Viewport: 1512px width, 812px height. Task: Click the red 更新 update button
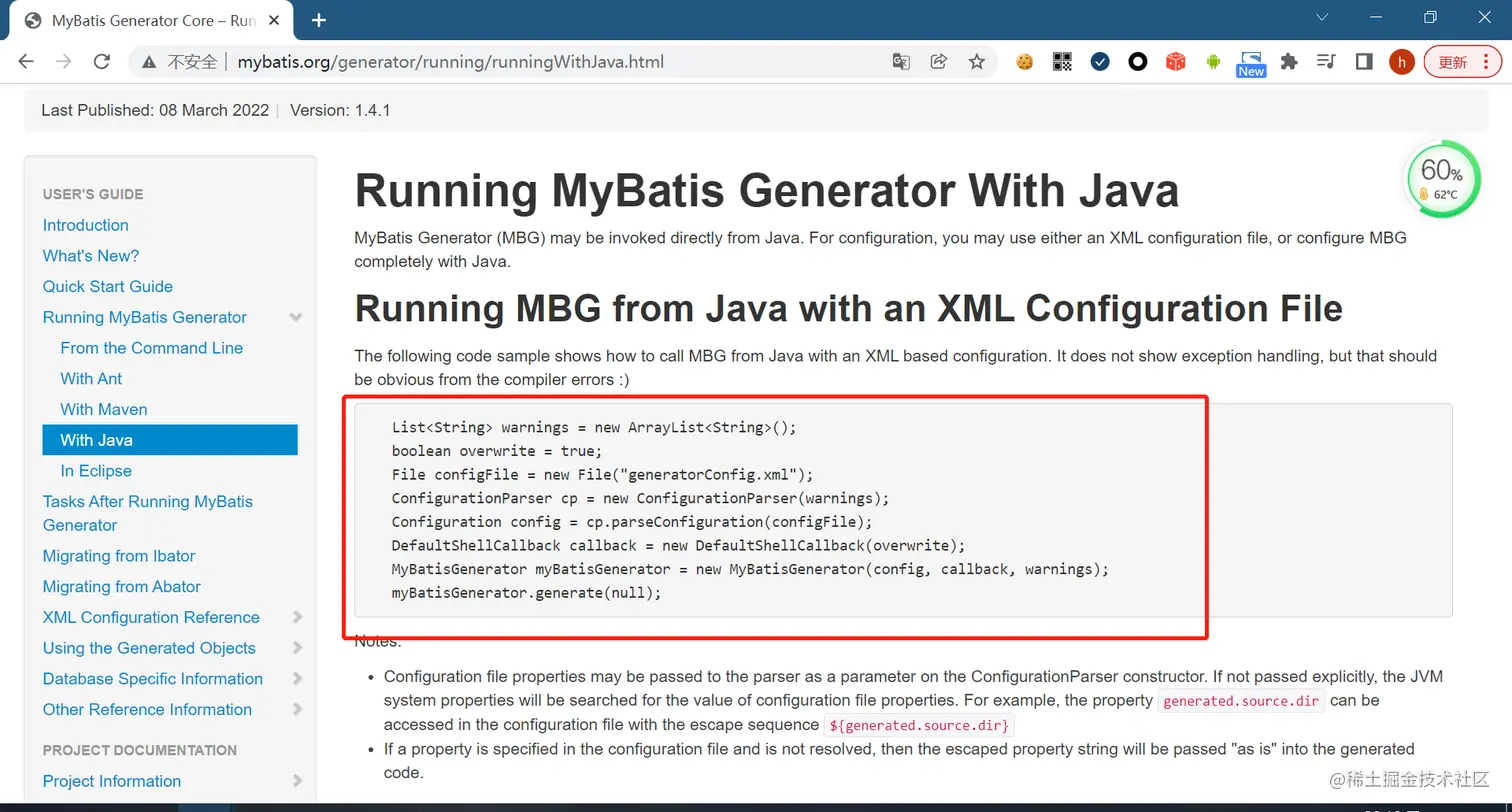1462,62
